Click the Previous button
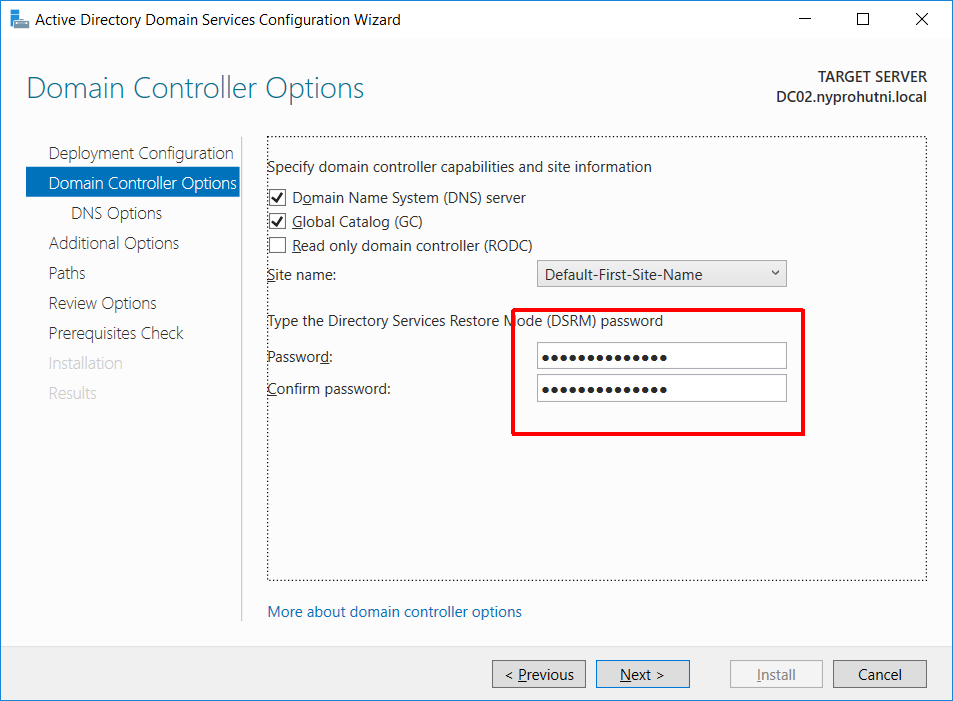 538,674
